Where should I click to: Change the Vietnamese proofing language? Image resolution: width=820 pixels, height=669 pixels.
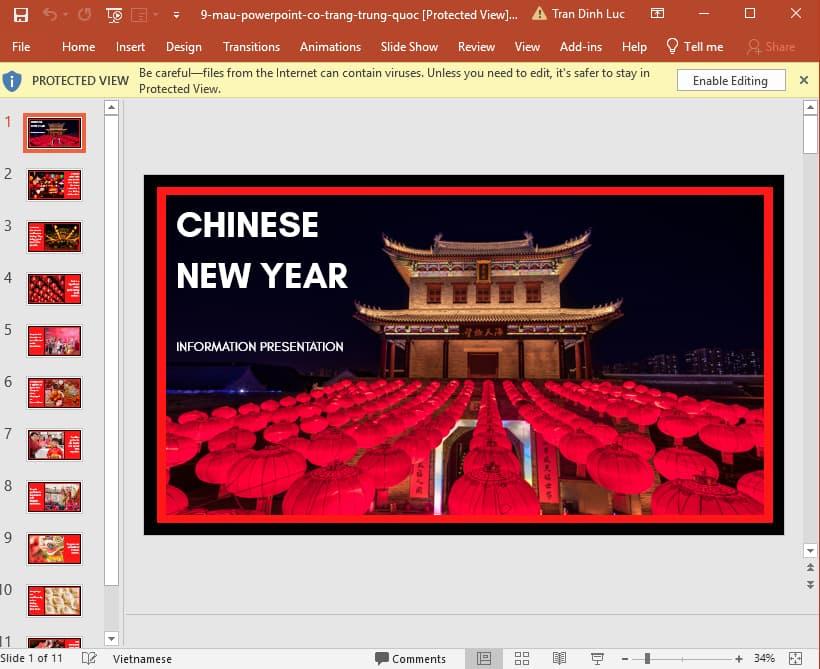tap(141, 658)
